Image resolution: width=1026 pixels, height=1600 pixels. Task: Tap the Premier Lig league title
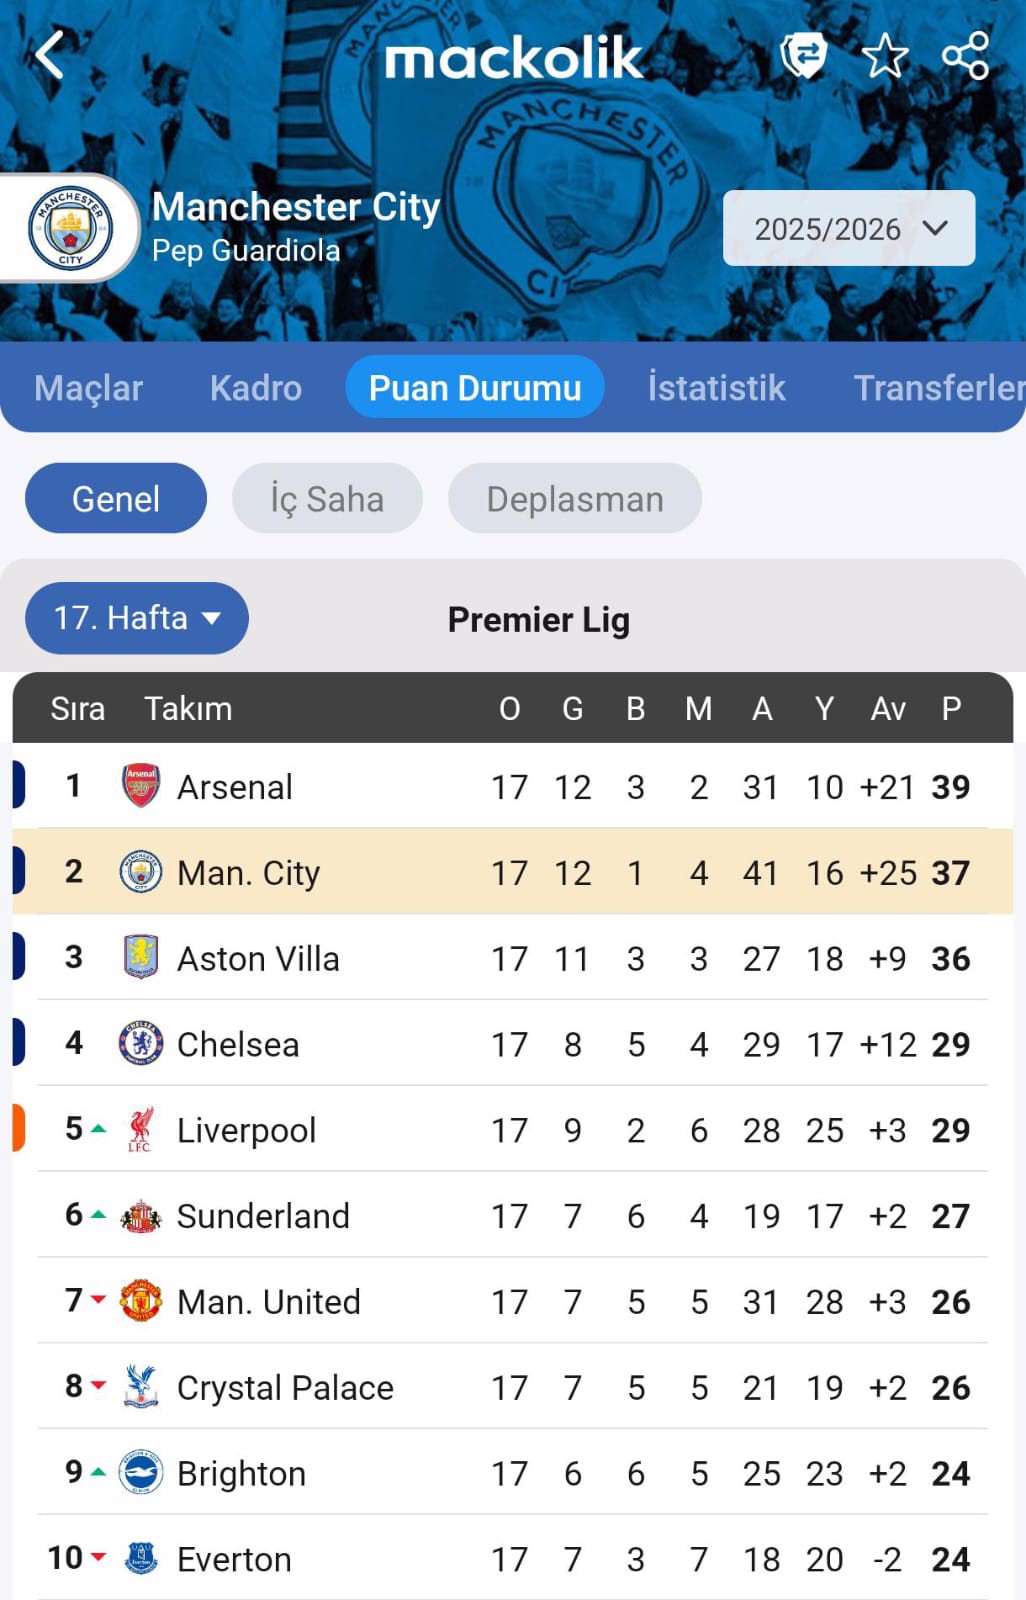(538, 620)
